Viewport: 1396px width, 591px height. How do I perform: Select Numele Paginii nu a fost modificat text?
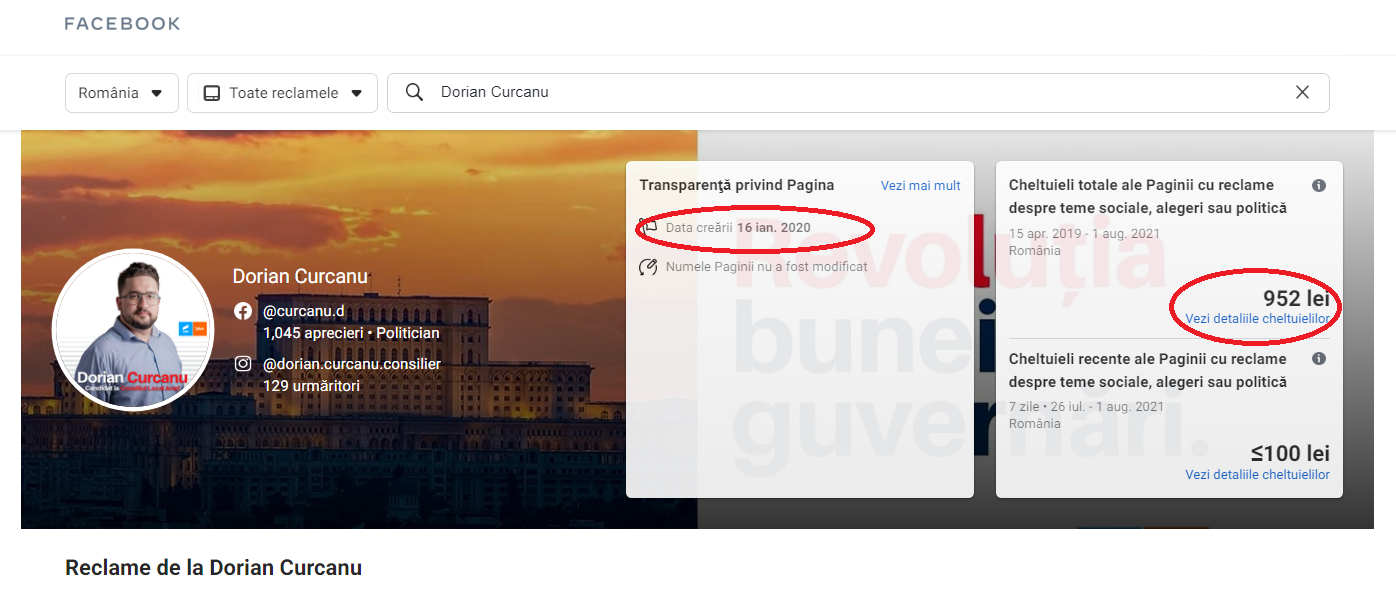coord(767,267)
